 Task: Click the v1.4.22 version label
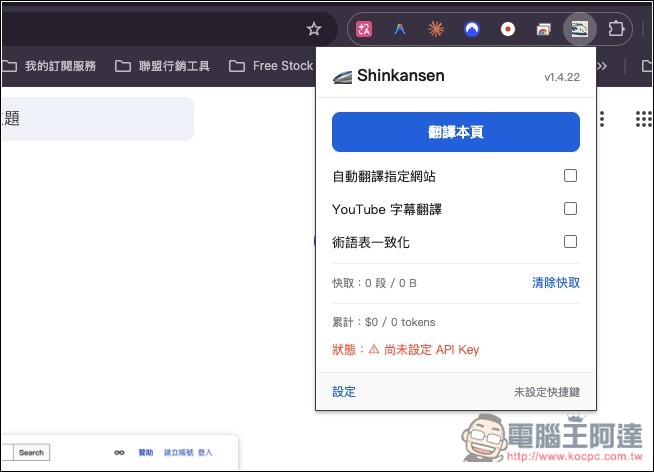coord(562,77)
